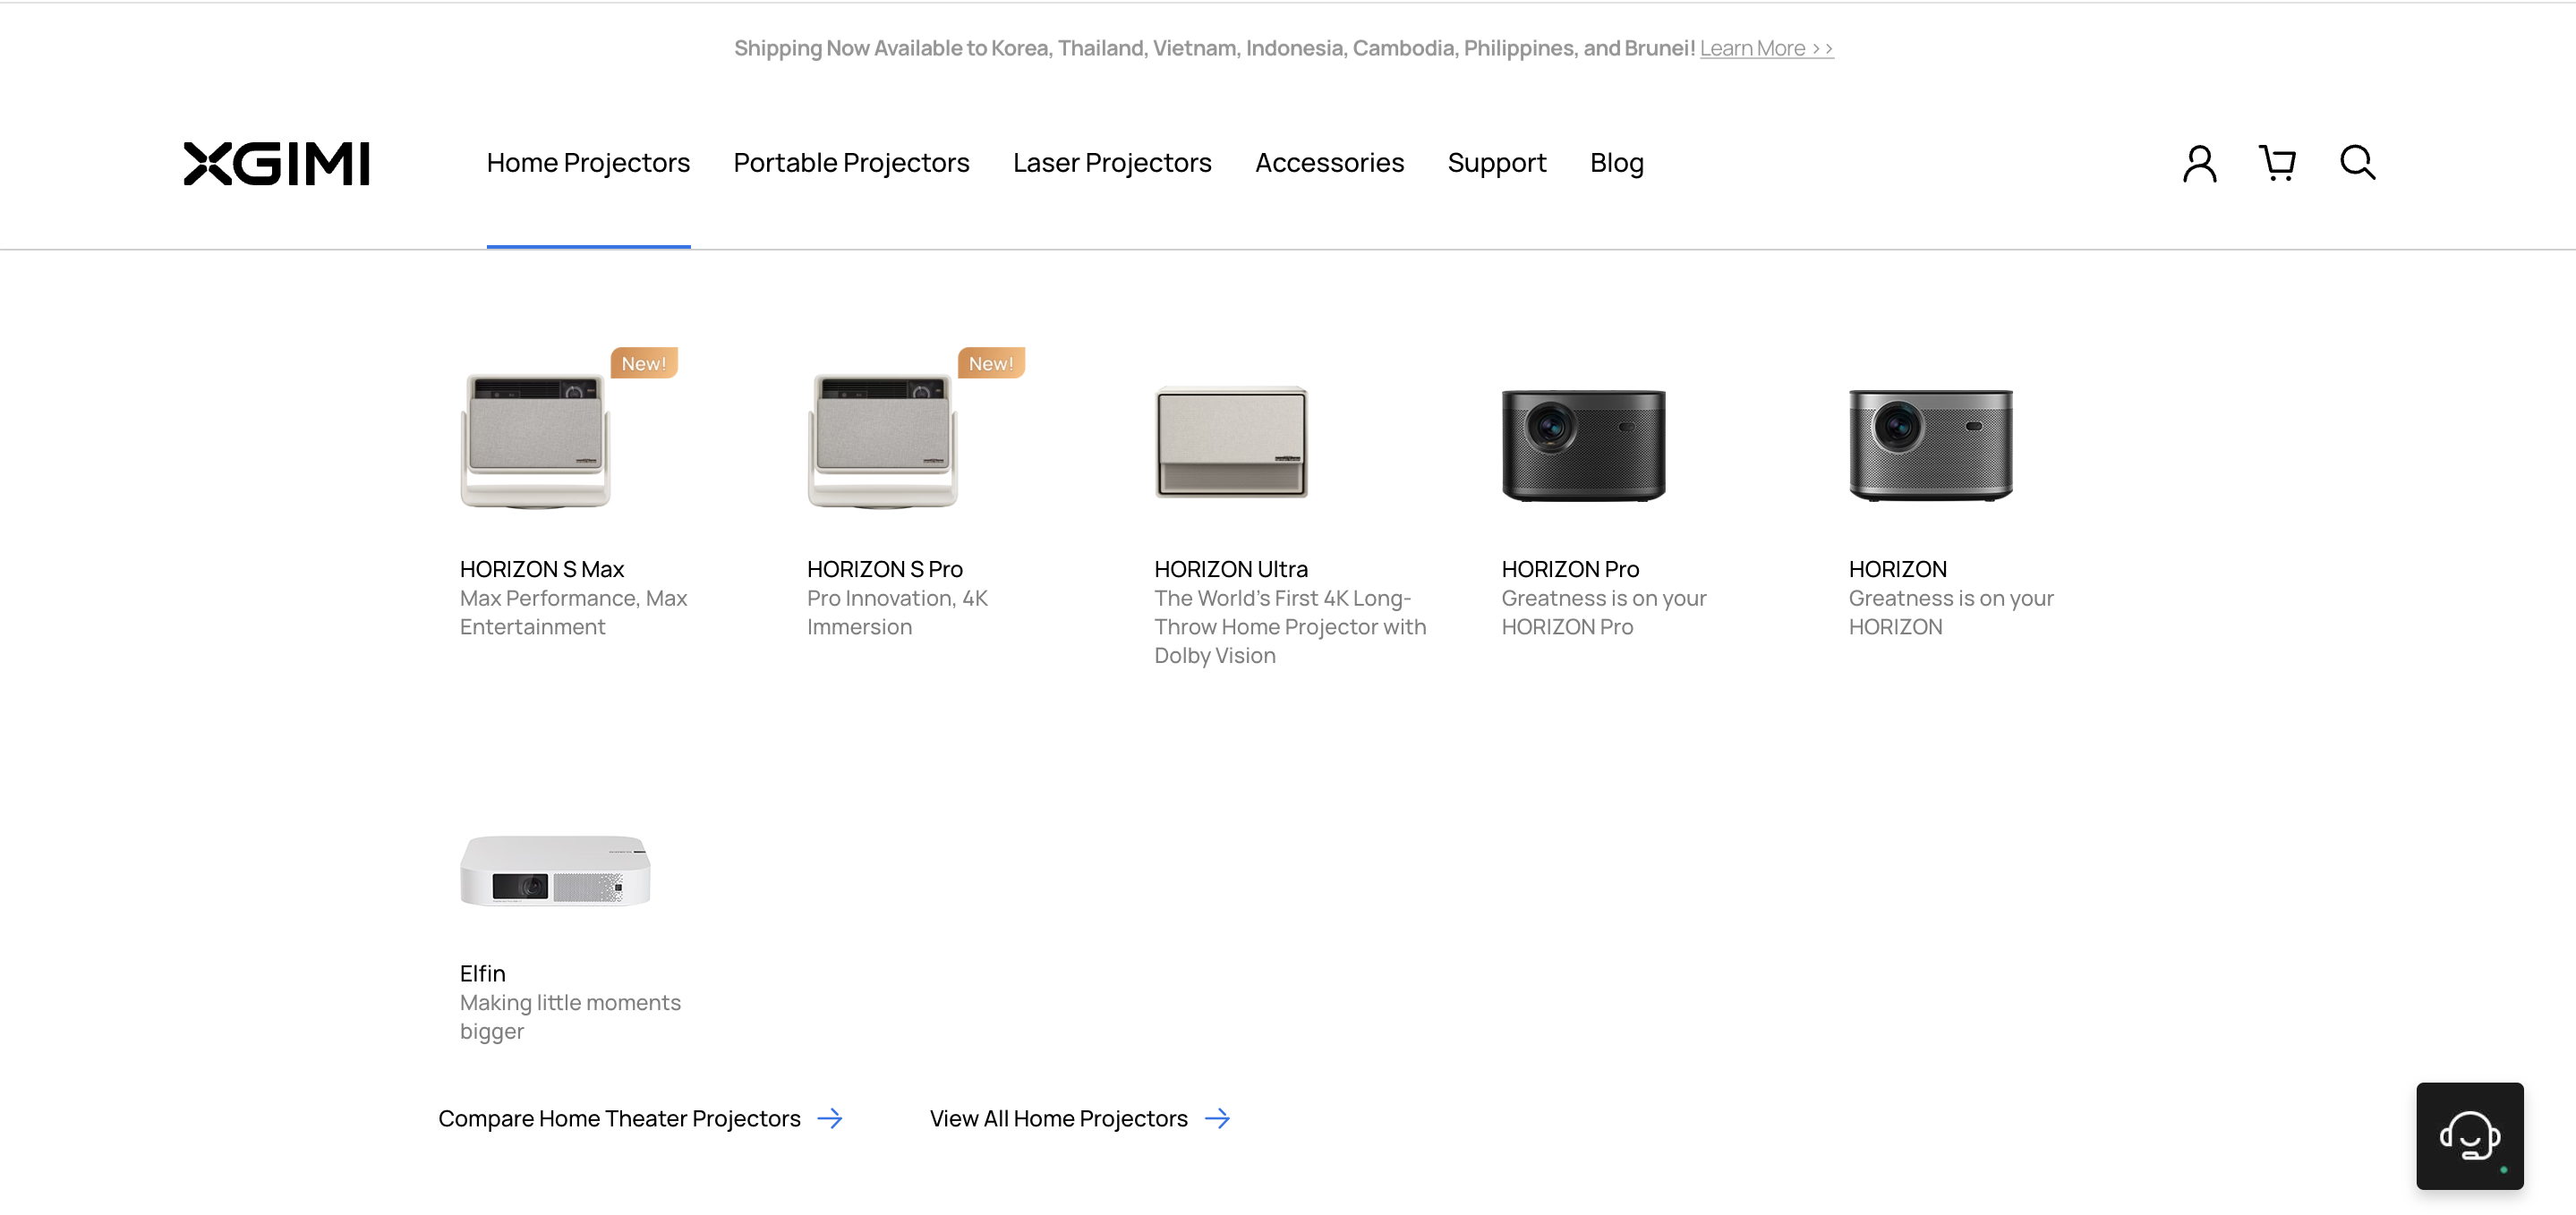The height and width of the screenshot is (1215, 2576).
Task: Open the shopping cart icon
Action: tap(2277, 163)
